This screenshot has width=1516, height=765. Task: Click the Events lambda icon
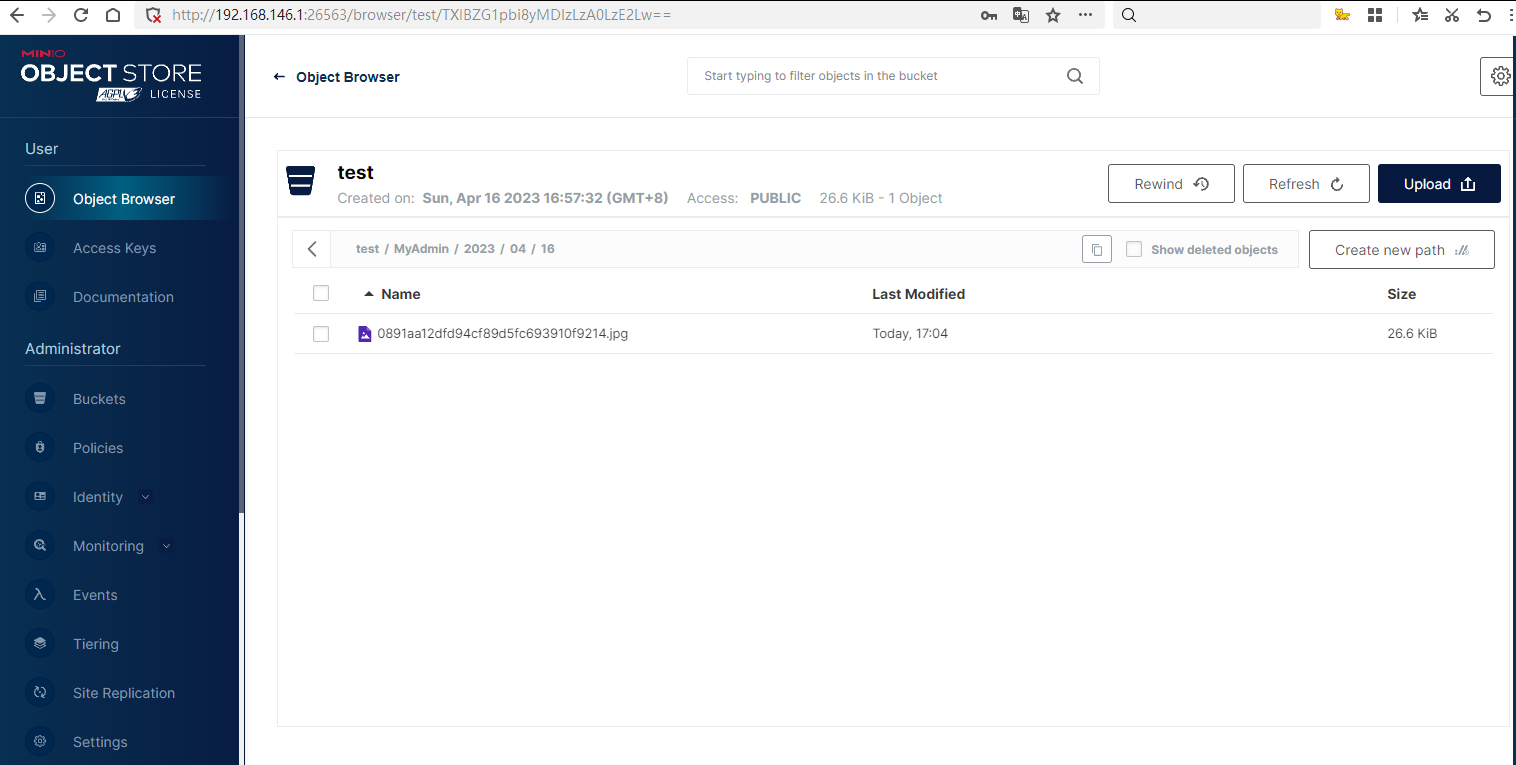(40, 594)
